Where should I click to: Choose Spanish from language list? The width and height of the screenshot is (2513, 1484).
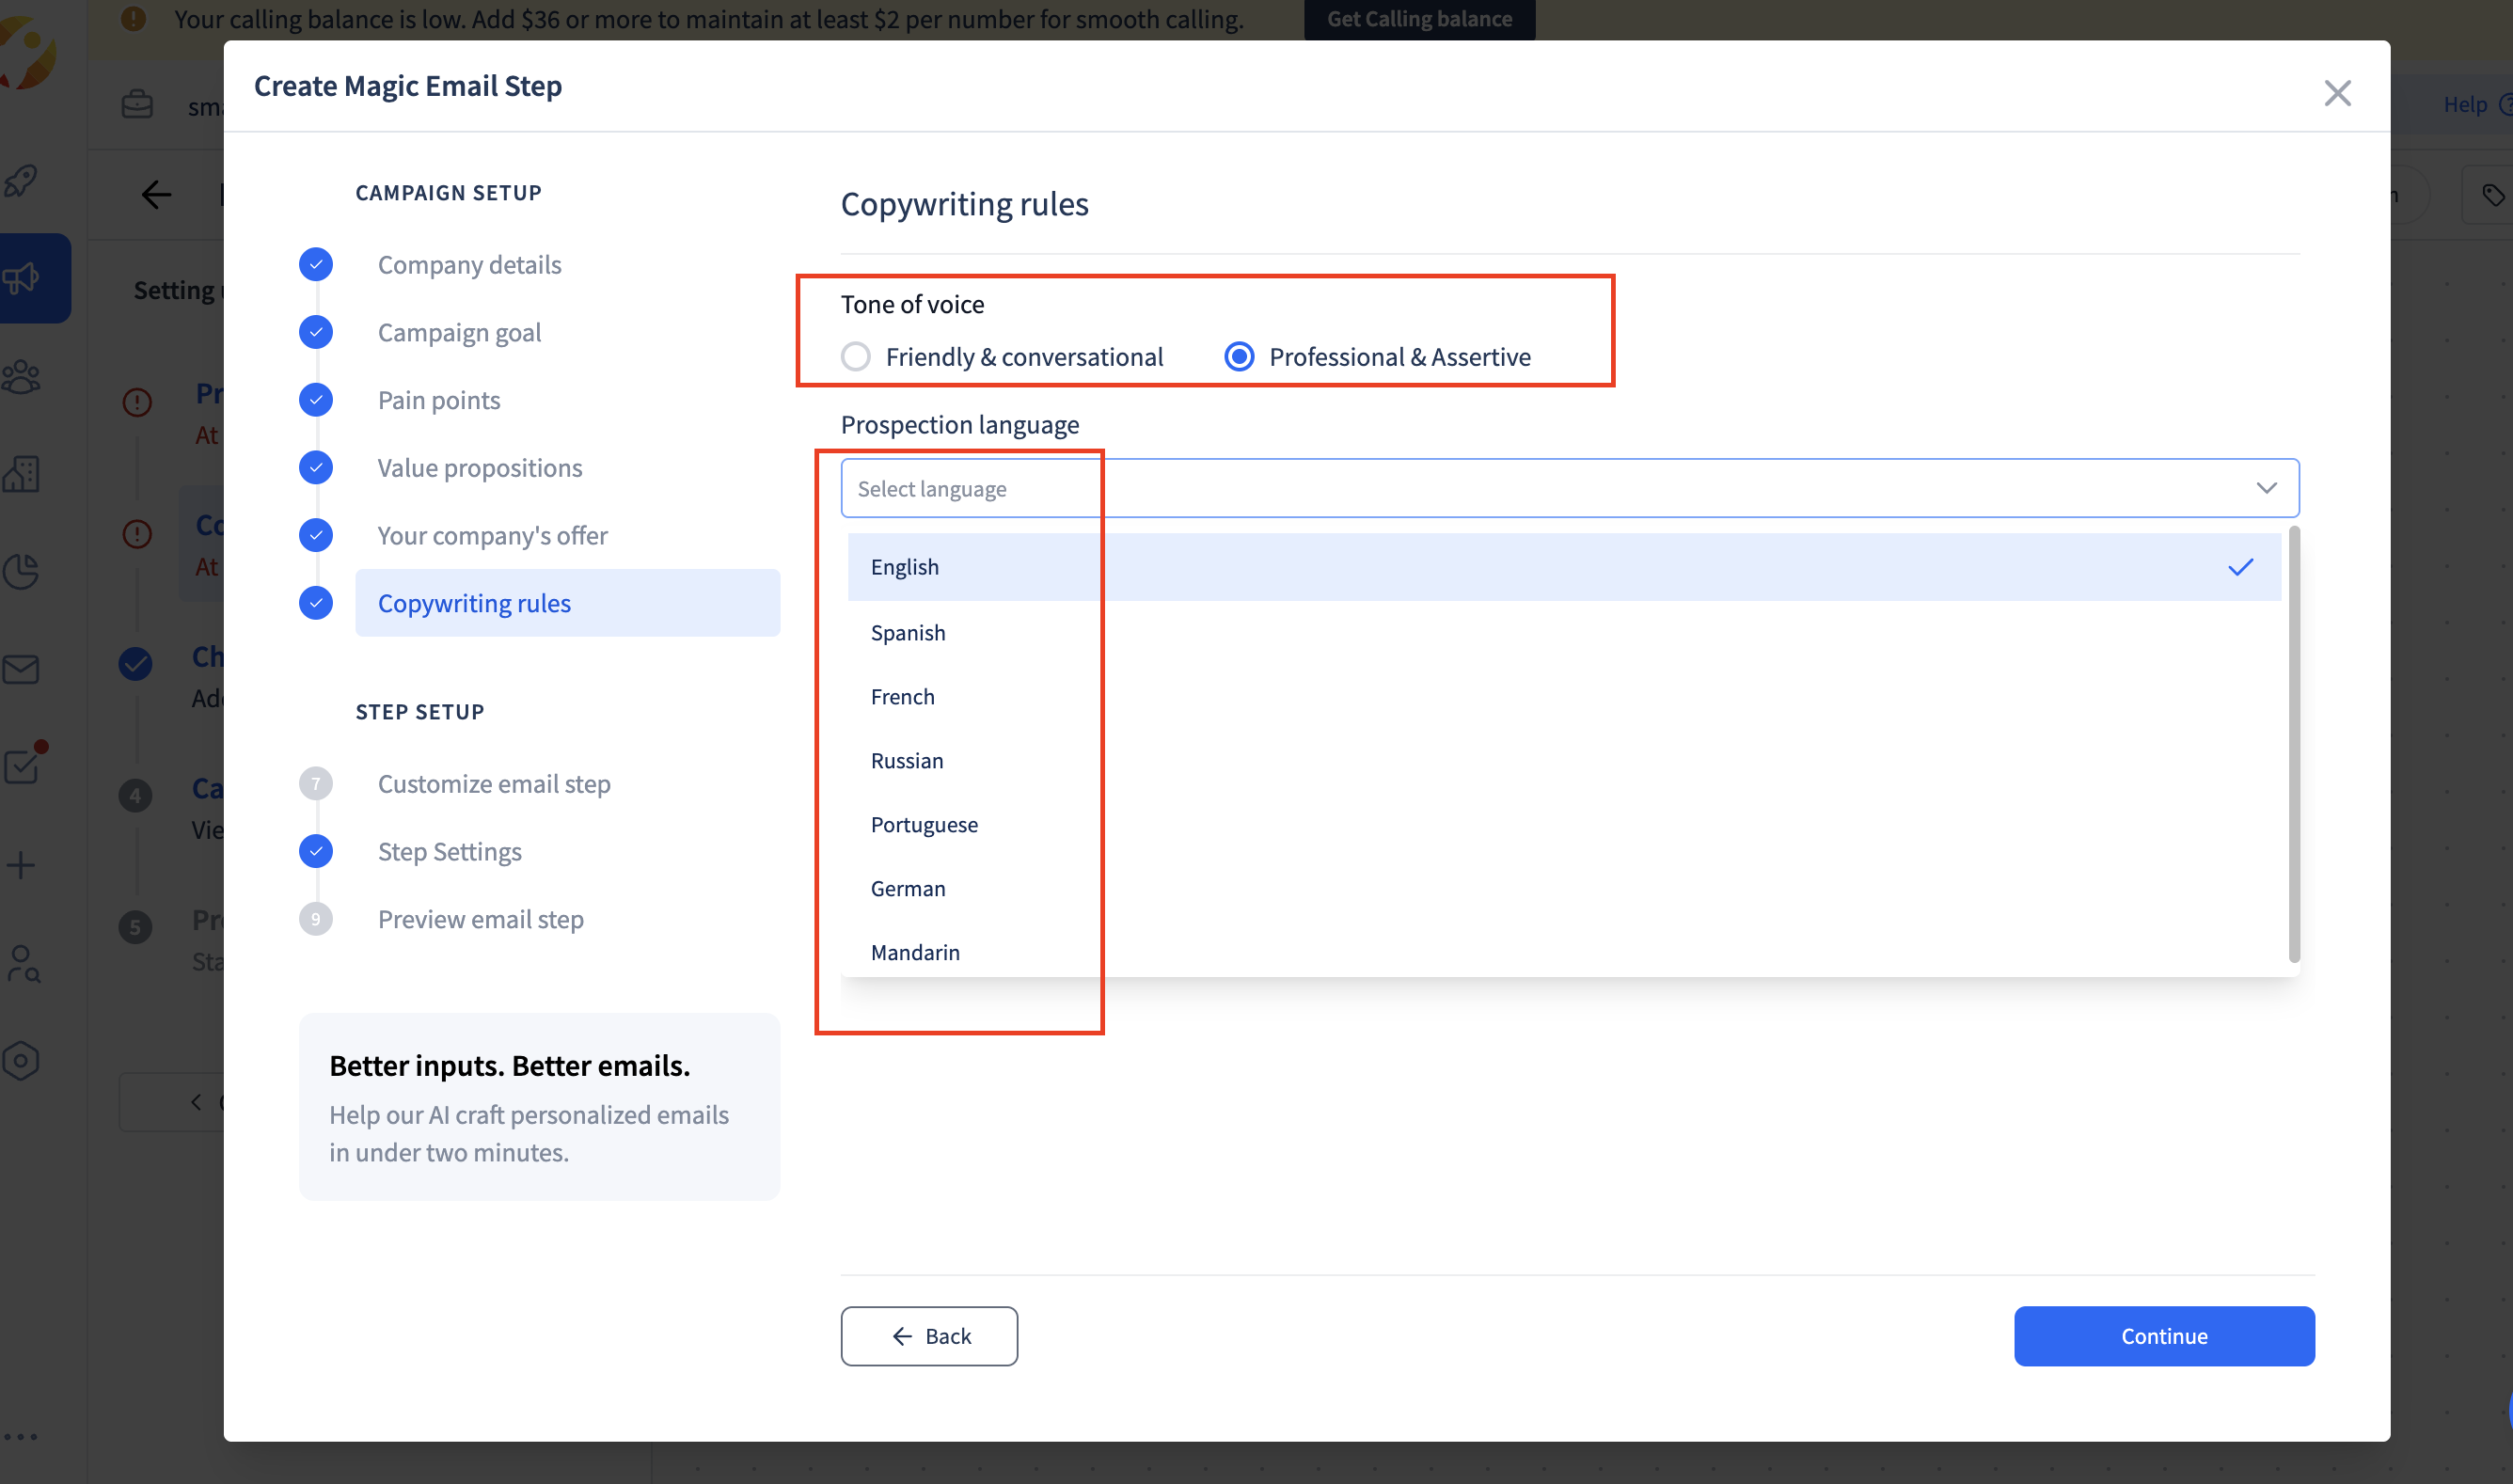(x=908, y=633)
